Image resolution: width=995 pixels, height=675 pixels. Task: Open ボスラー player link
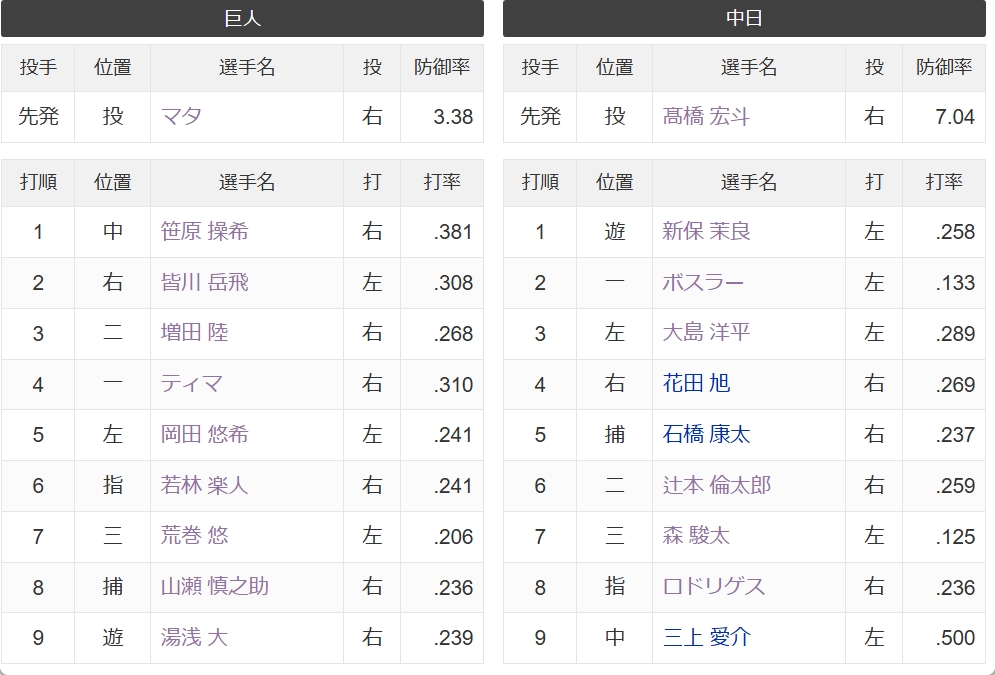click(703, 282)
